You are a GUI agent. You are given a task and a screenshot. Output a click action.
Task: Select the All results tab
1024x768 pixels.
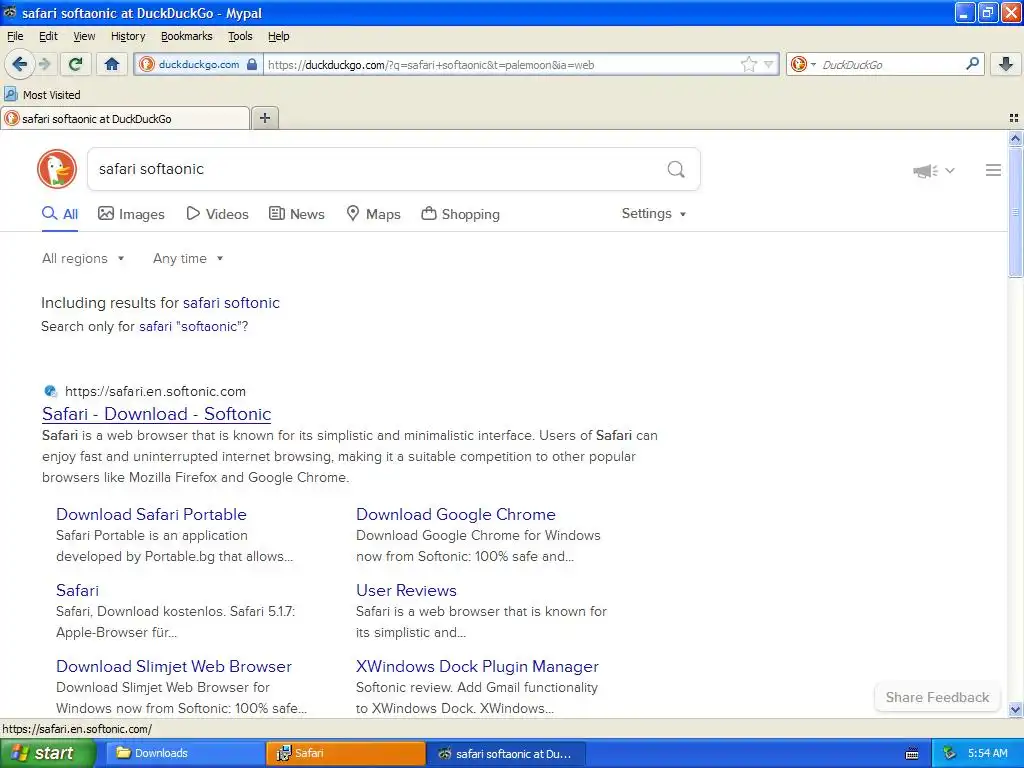[60, 214]
